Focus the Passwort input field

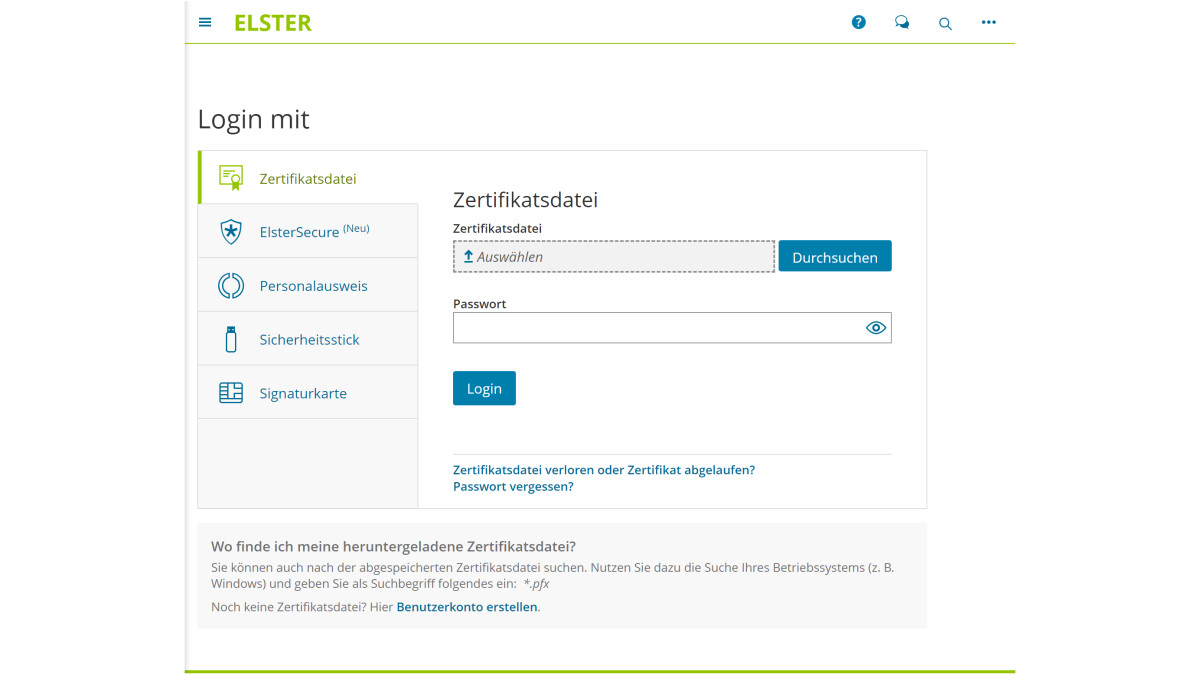672,328
